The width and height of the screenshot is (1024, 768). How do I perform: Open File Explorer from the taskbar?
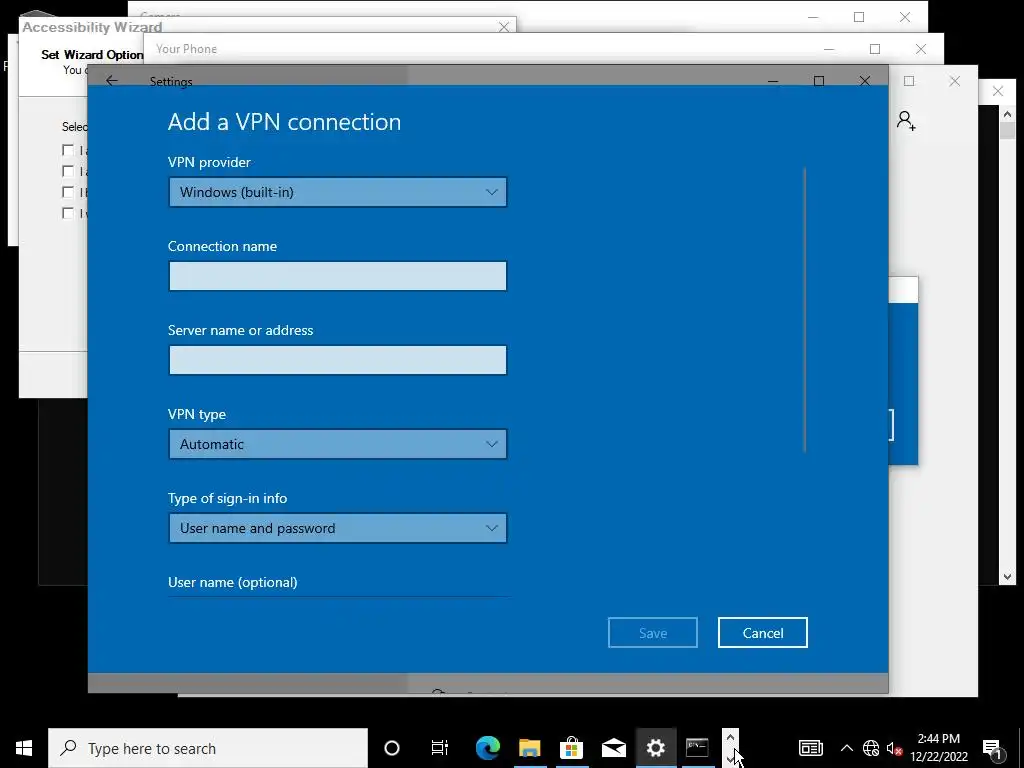(x=530, y=748)
